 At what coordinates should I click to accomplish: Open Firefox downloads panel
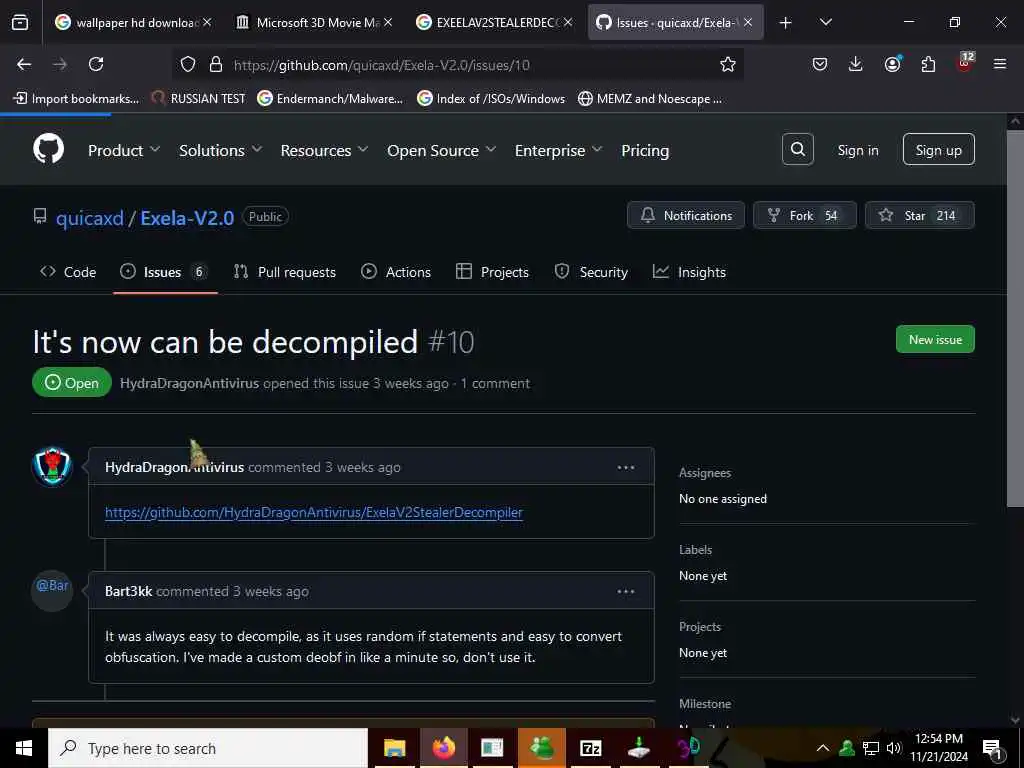[x=856, y=64]
